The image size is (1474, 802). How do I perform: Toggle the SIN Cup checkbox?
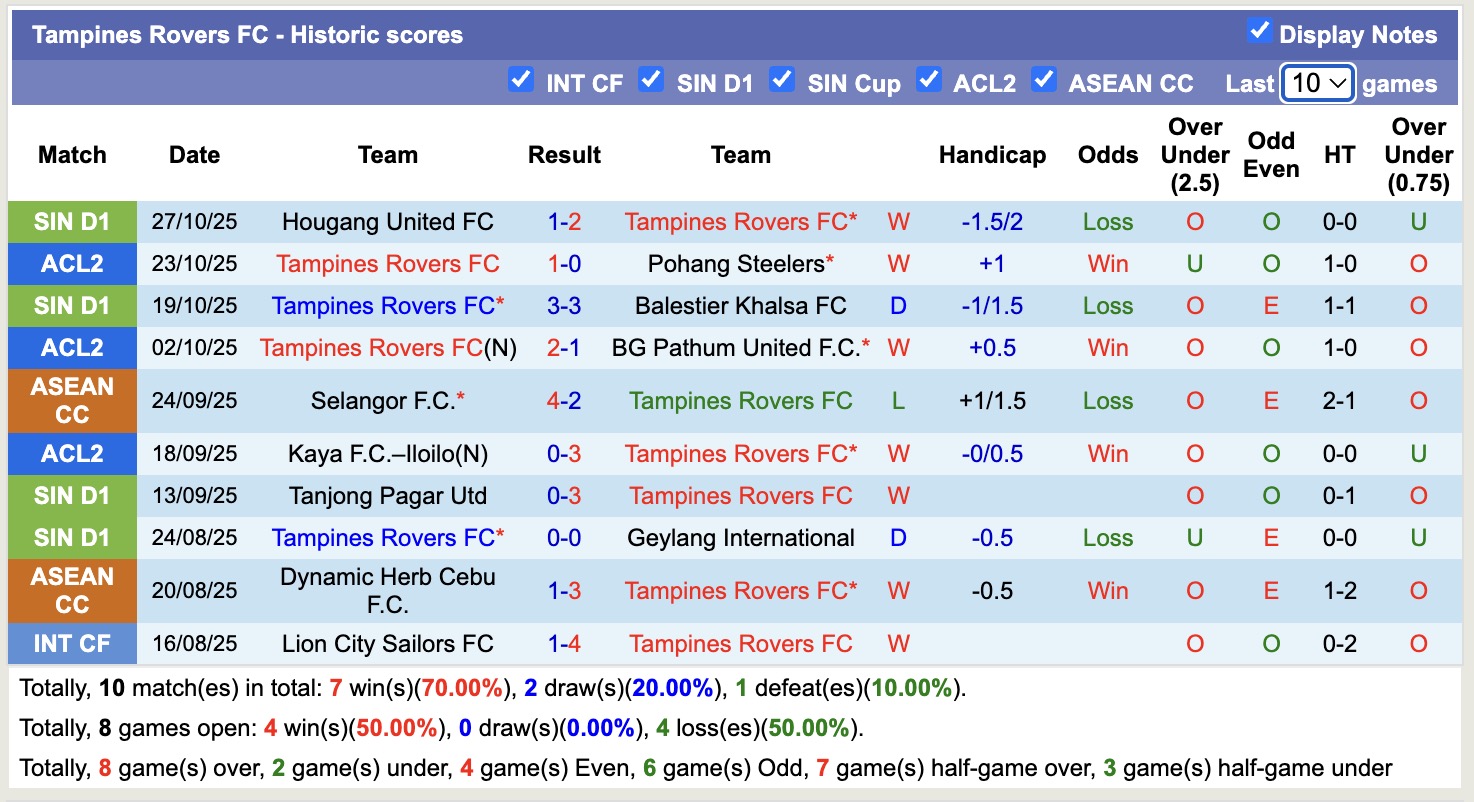[782, 80]
